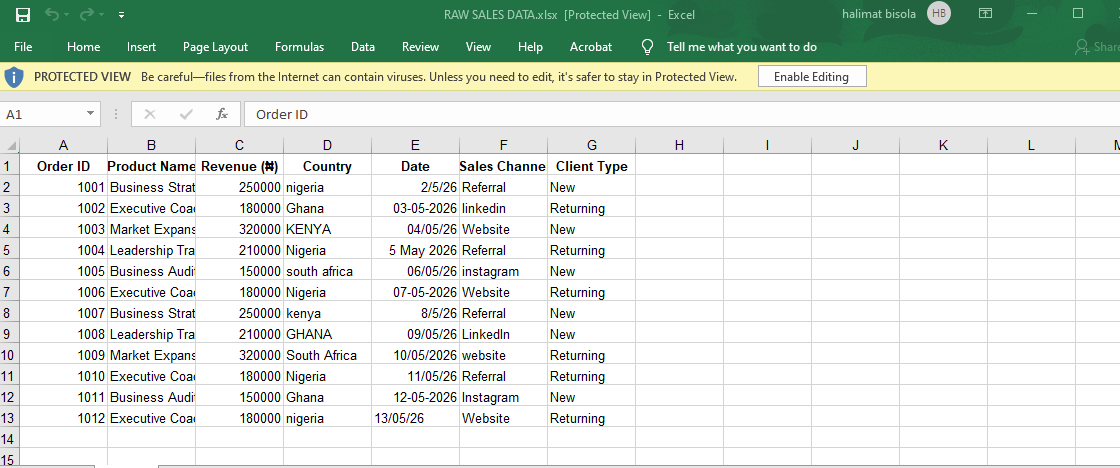Click cell with Order ID 1008
Image resolution: width=1120 pixels, height=468 pixels.
[64, 334]
